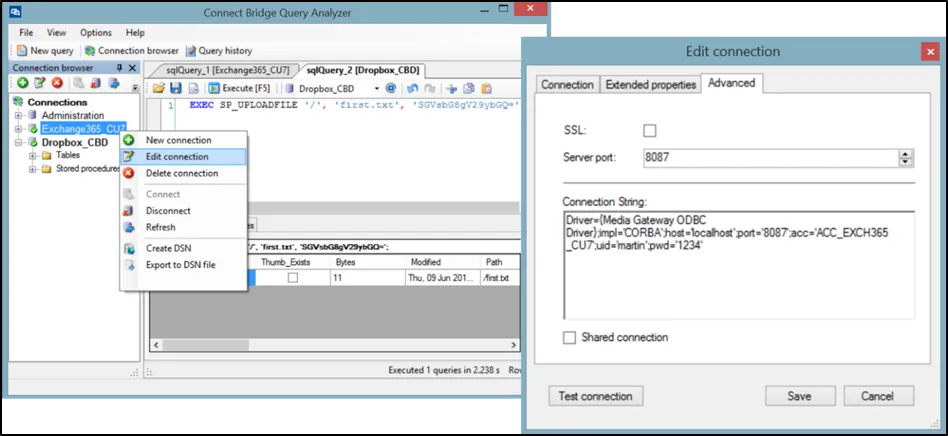948x436 pixels.
Task: Click red delete connection icon in browser toolbar
Action: click(x=57, y=83)
